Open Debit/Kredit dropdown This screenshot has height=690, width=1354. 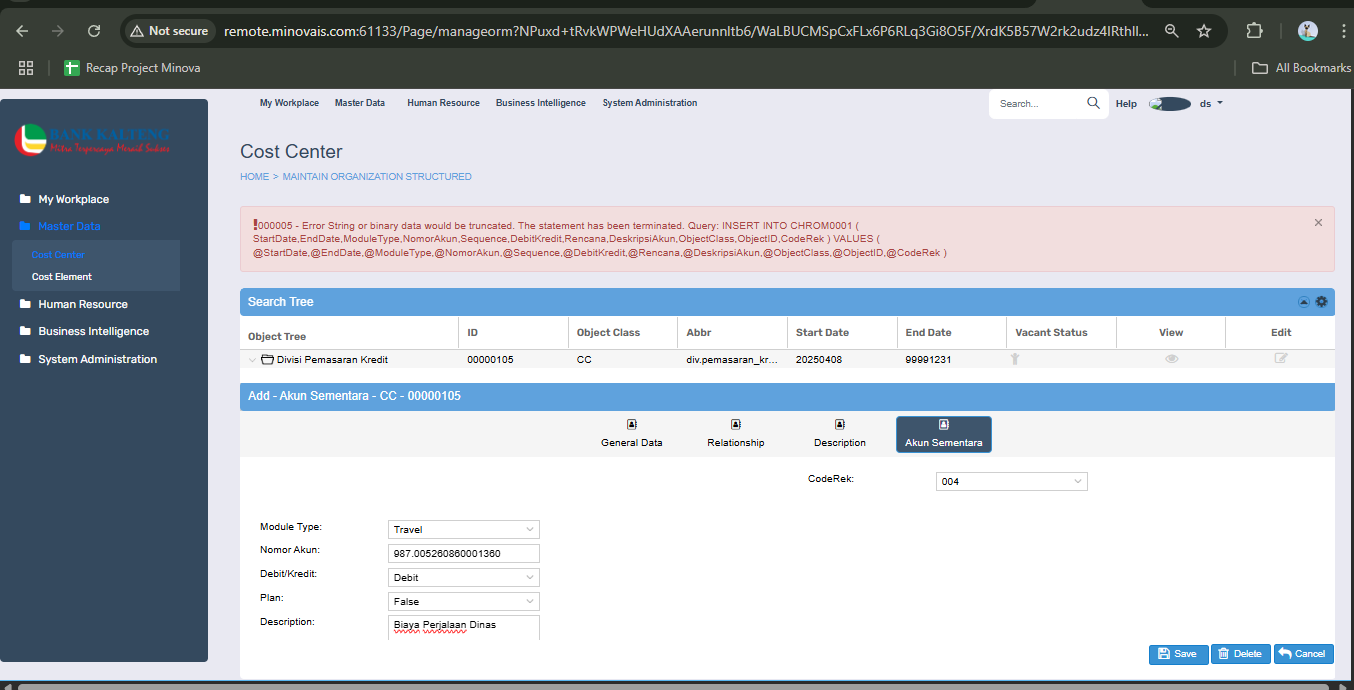point(464,577)
